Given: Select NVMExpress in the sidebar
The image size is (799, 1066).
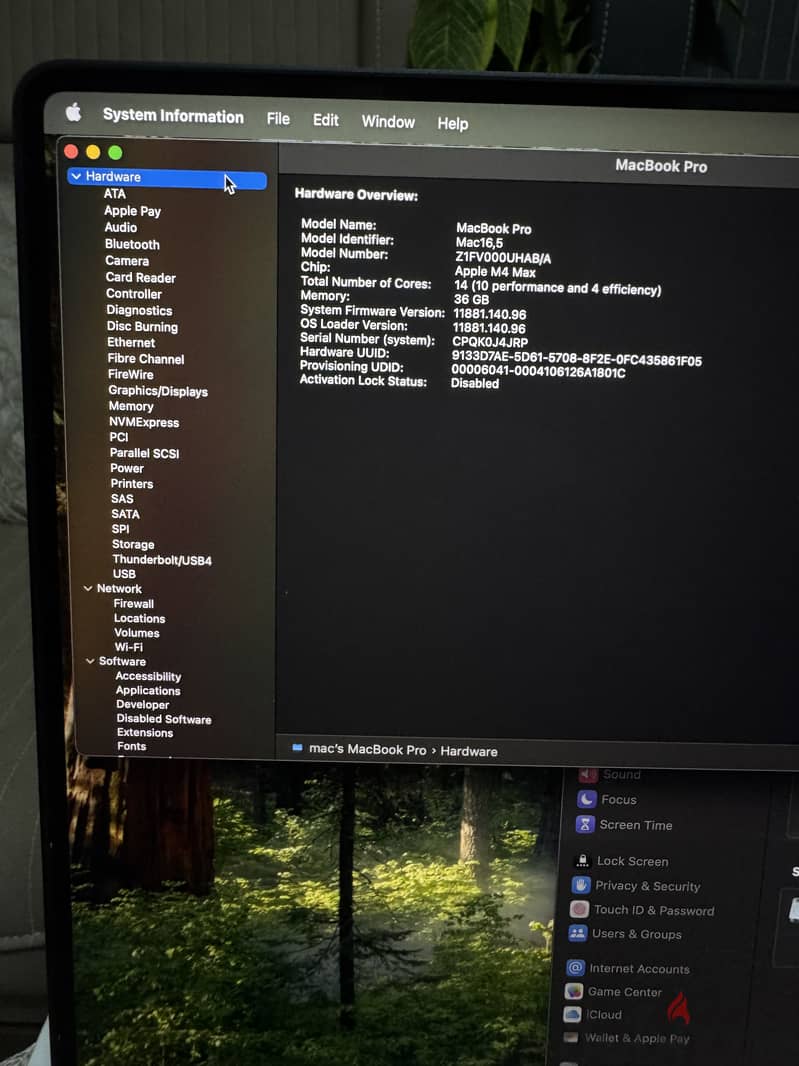Looking at the screenshot, I should point(144,422).
